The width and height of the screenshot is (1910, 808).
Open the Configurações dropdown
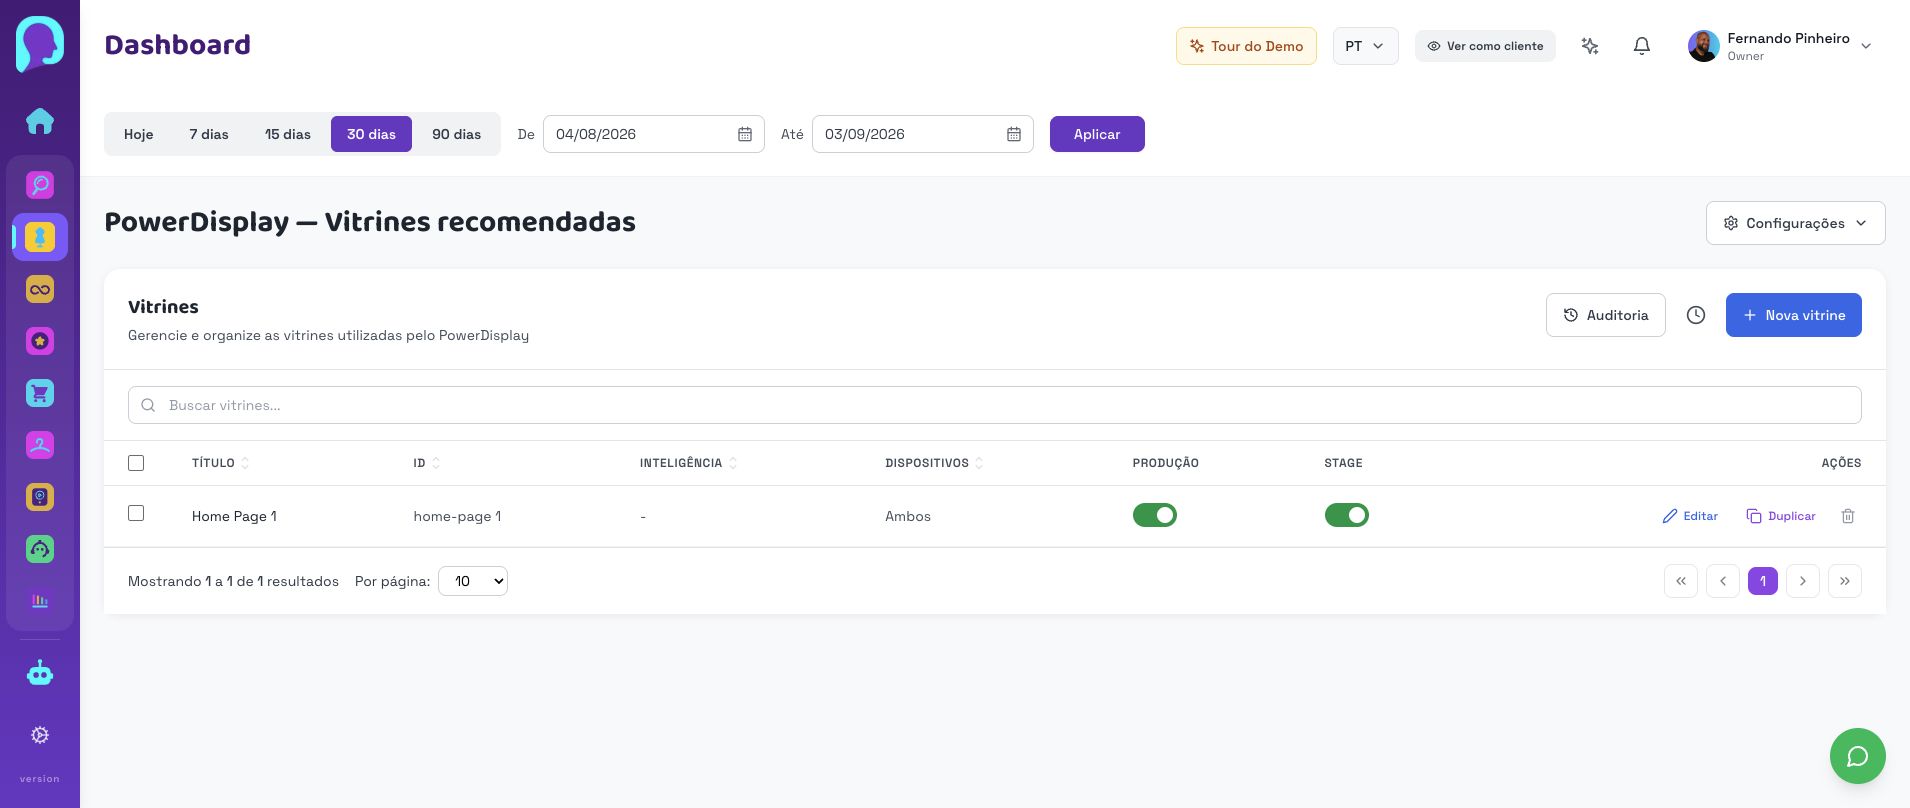pyautogui.click(x=1796, y=223)
